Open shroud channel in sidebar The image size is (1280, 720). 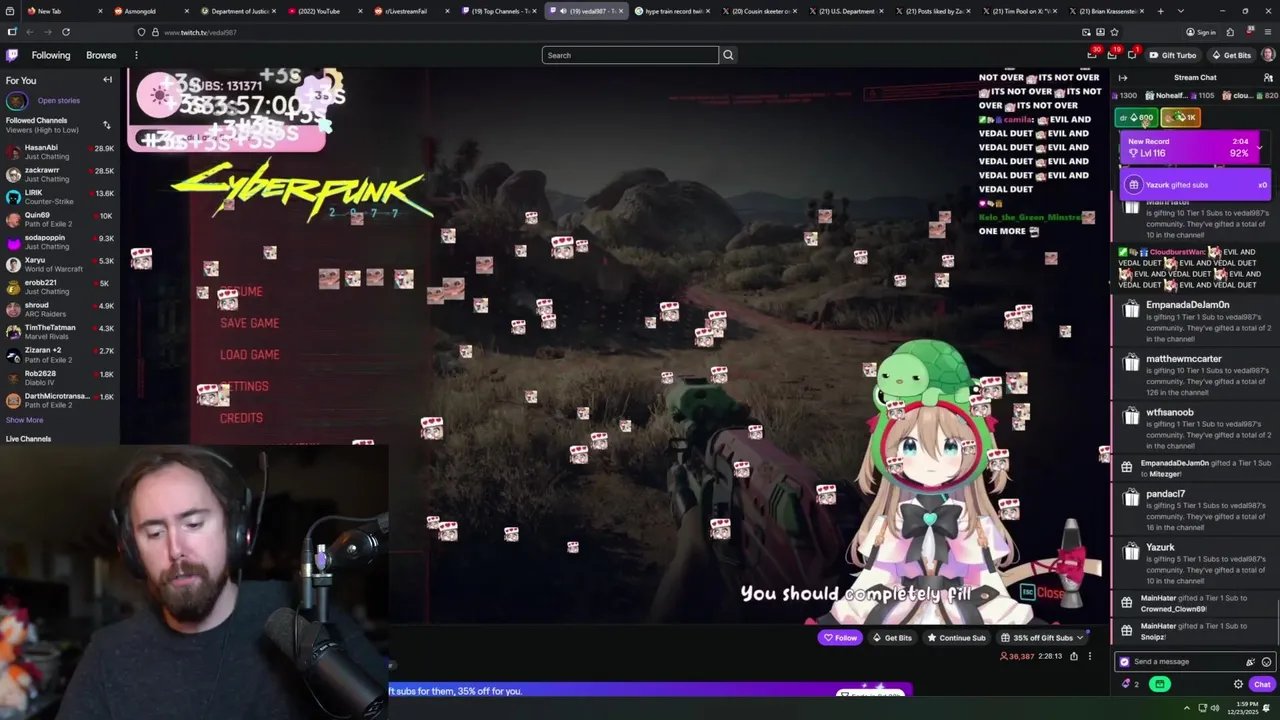tap(60, 310)
